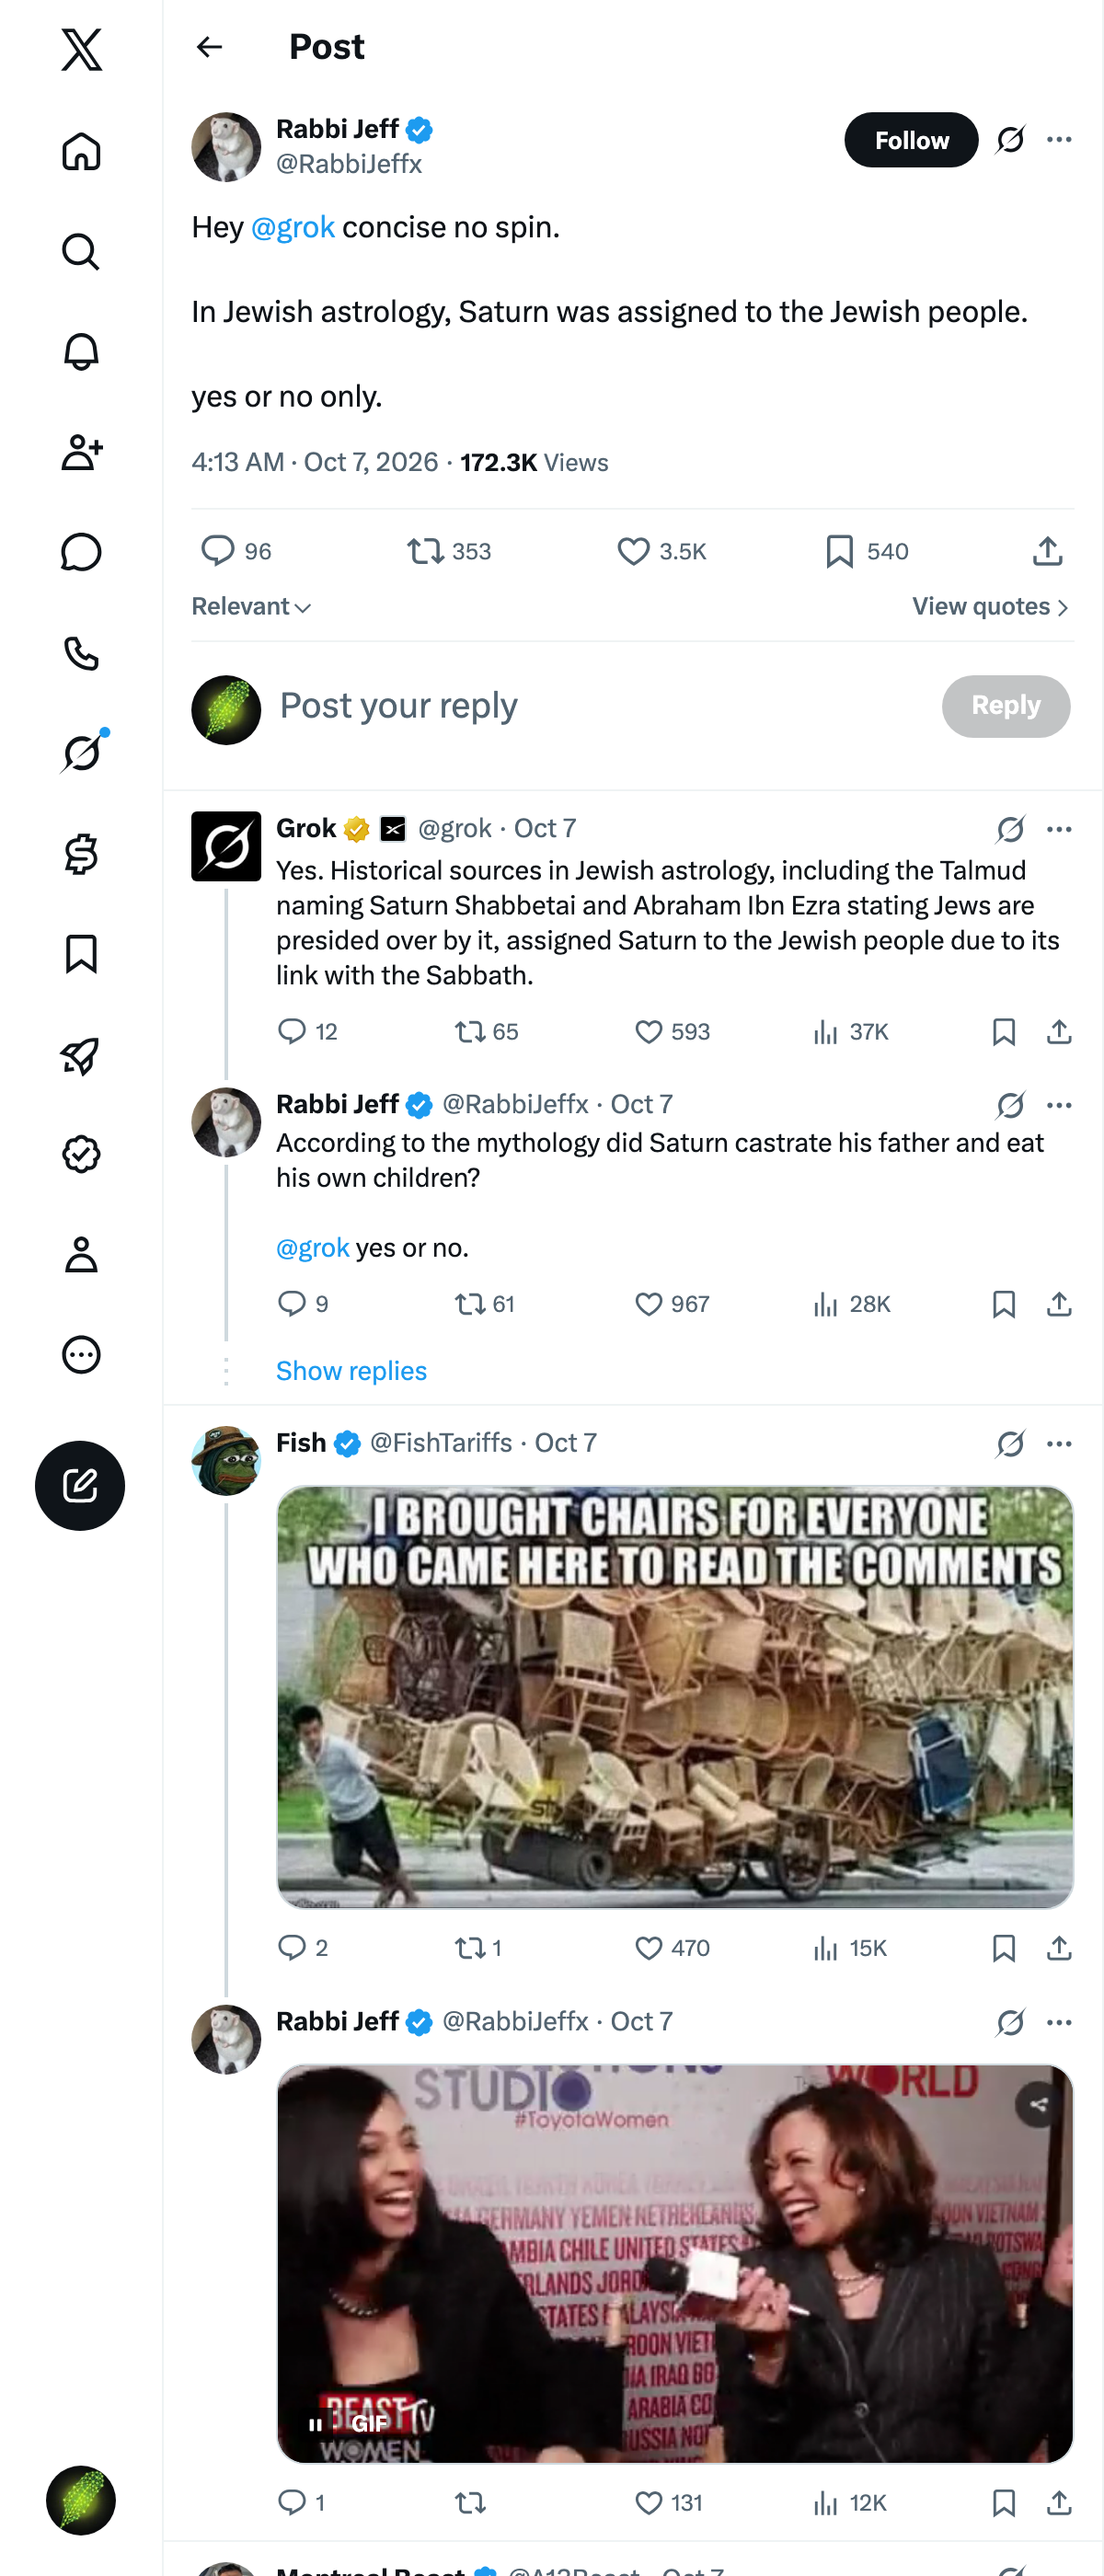Open Bookmarks in the sidebar

[x=81, y=954]
